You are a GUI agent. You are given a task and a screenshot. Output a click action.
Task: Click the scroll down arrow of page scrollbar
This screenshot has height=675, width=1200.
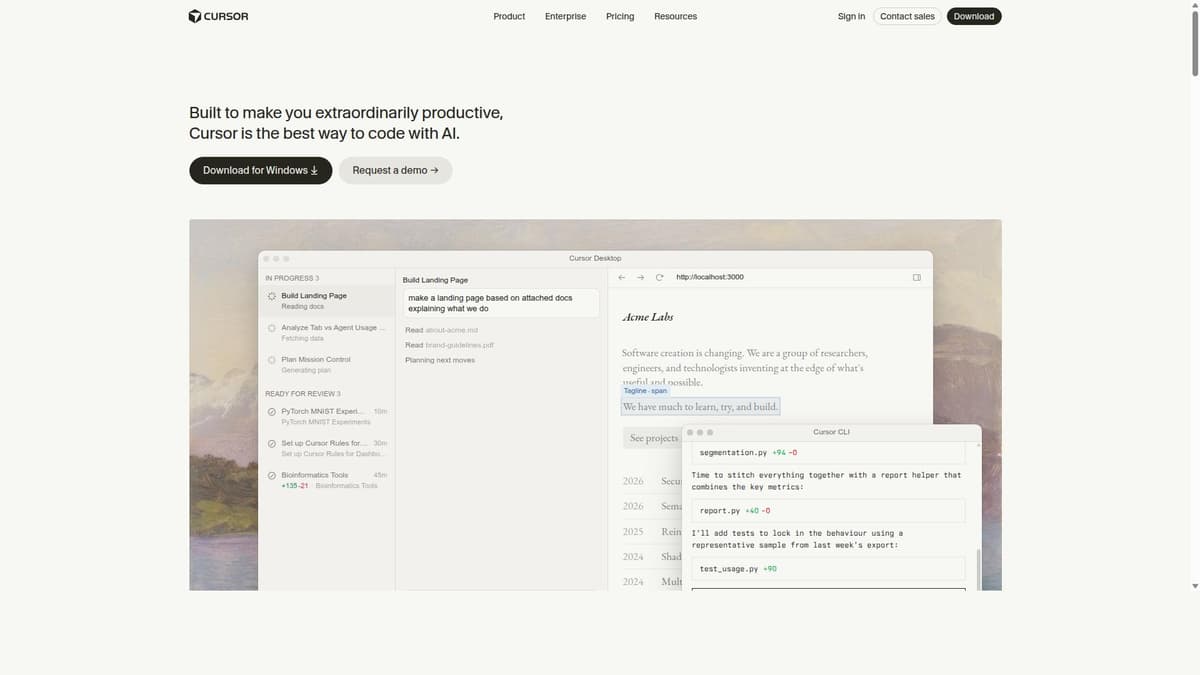(x=1194, y=586)
